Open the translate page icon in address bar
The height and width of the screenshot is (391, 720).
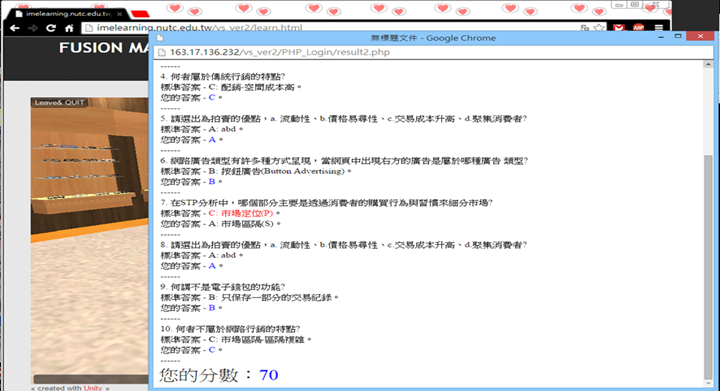coord(585,28)
